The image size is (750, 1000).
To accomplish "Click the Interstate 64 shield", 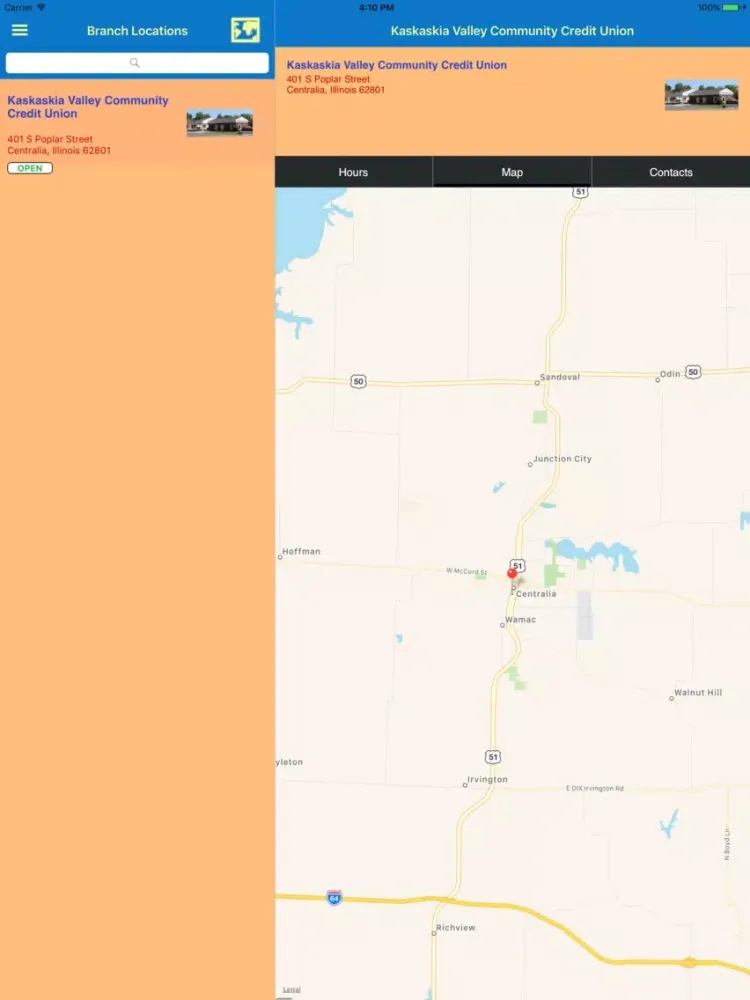I will pyautogui.click(x=334, y=897).
